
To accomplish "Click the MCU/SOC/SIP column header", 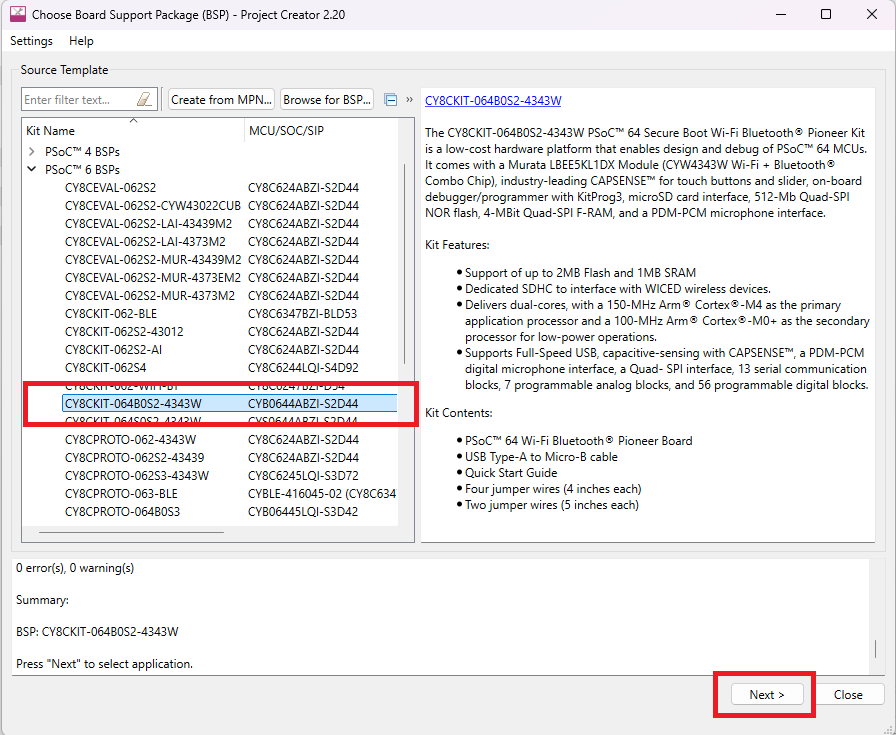I will (x=321, y=130).
